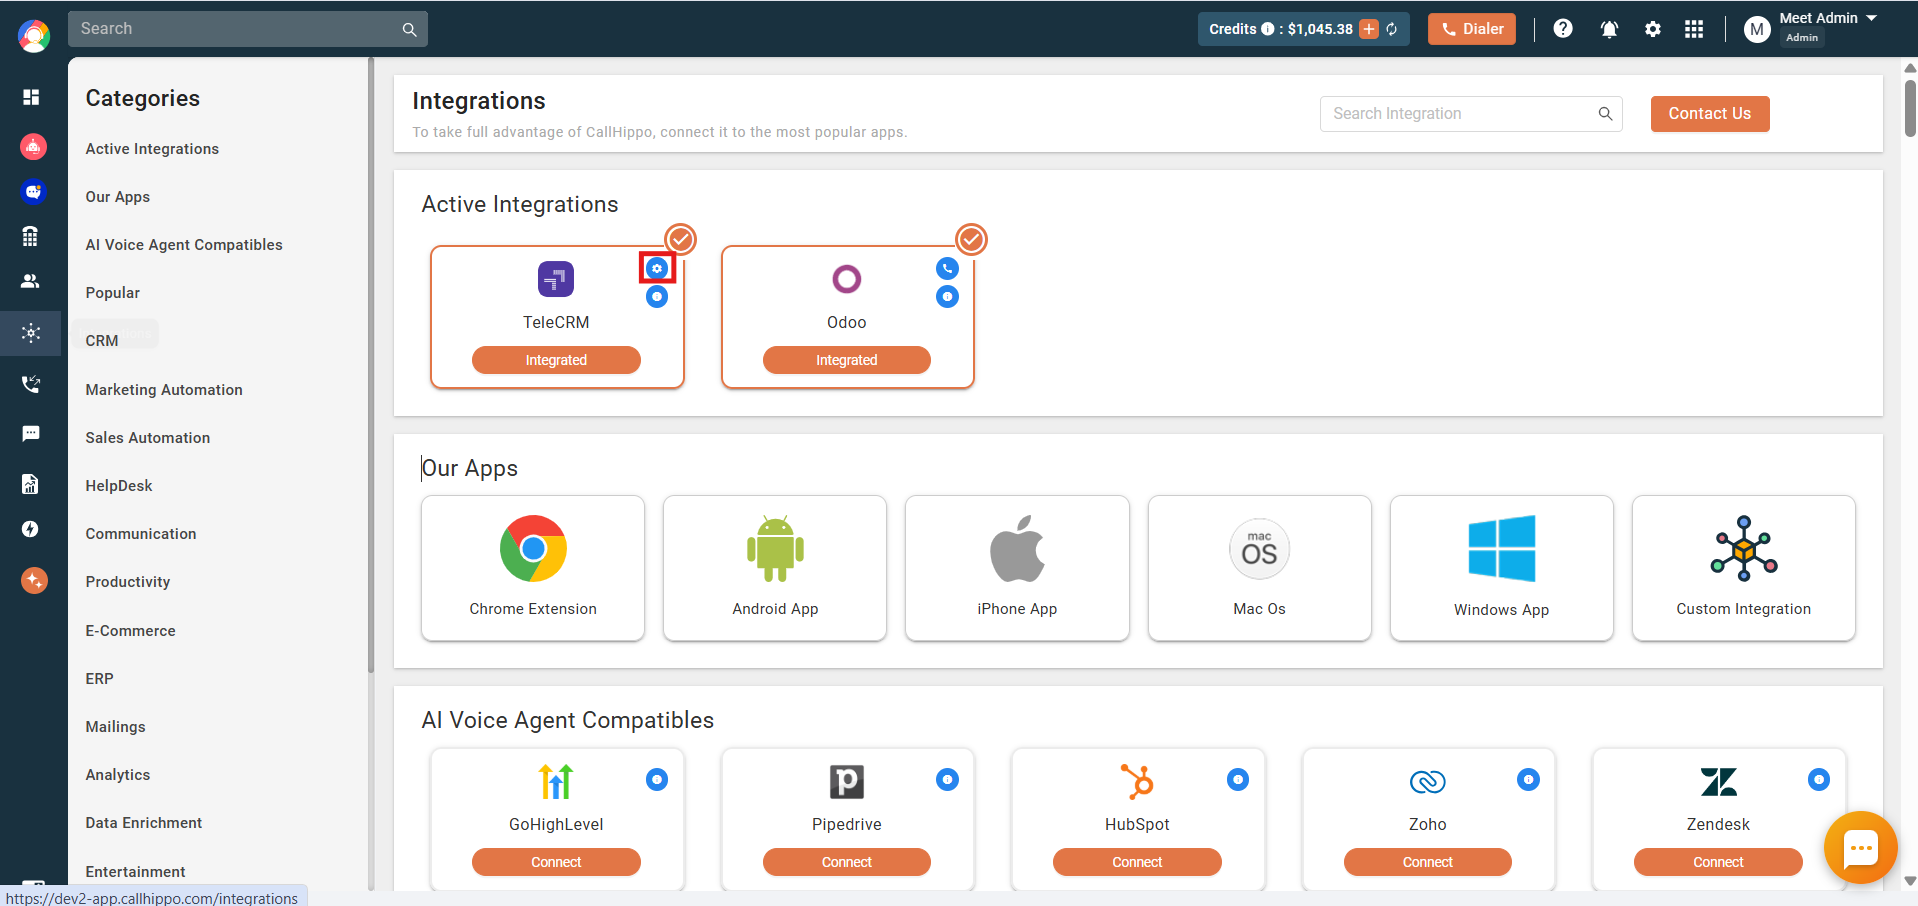
Task: Open the orange sparkle AI sidebar icon
Action: [34, 580]
